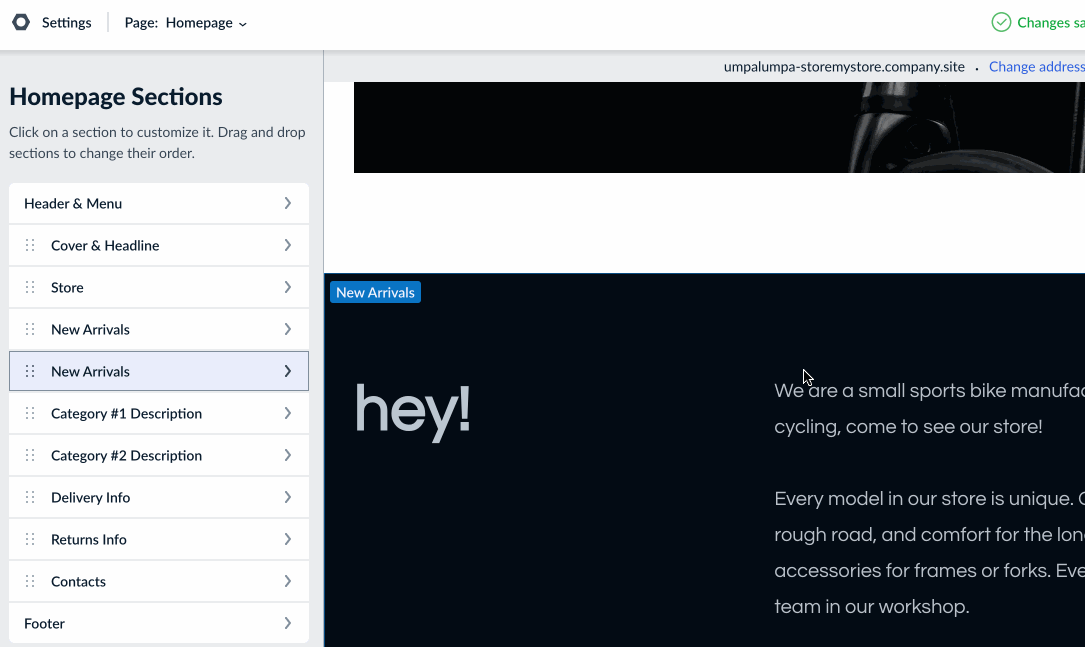
Task: Click the Changes saved status text
Action: pos(1048,21)
